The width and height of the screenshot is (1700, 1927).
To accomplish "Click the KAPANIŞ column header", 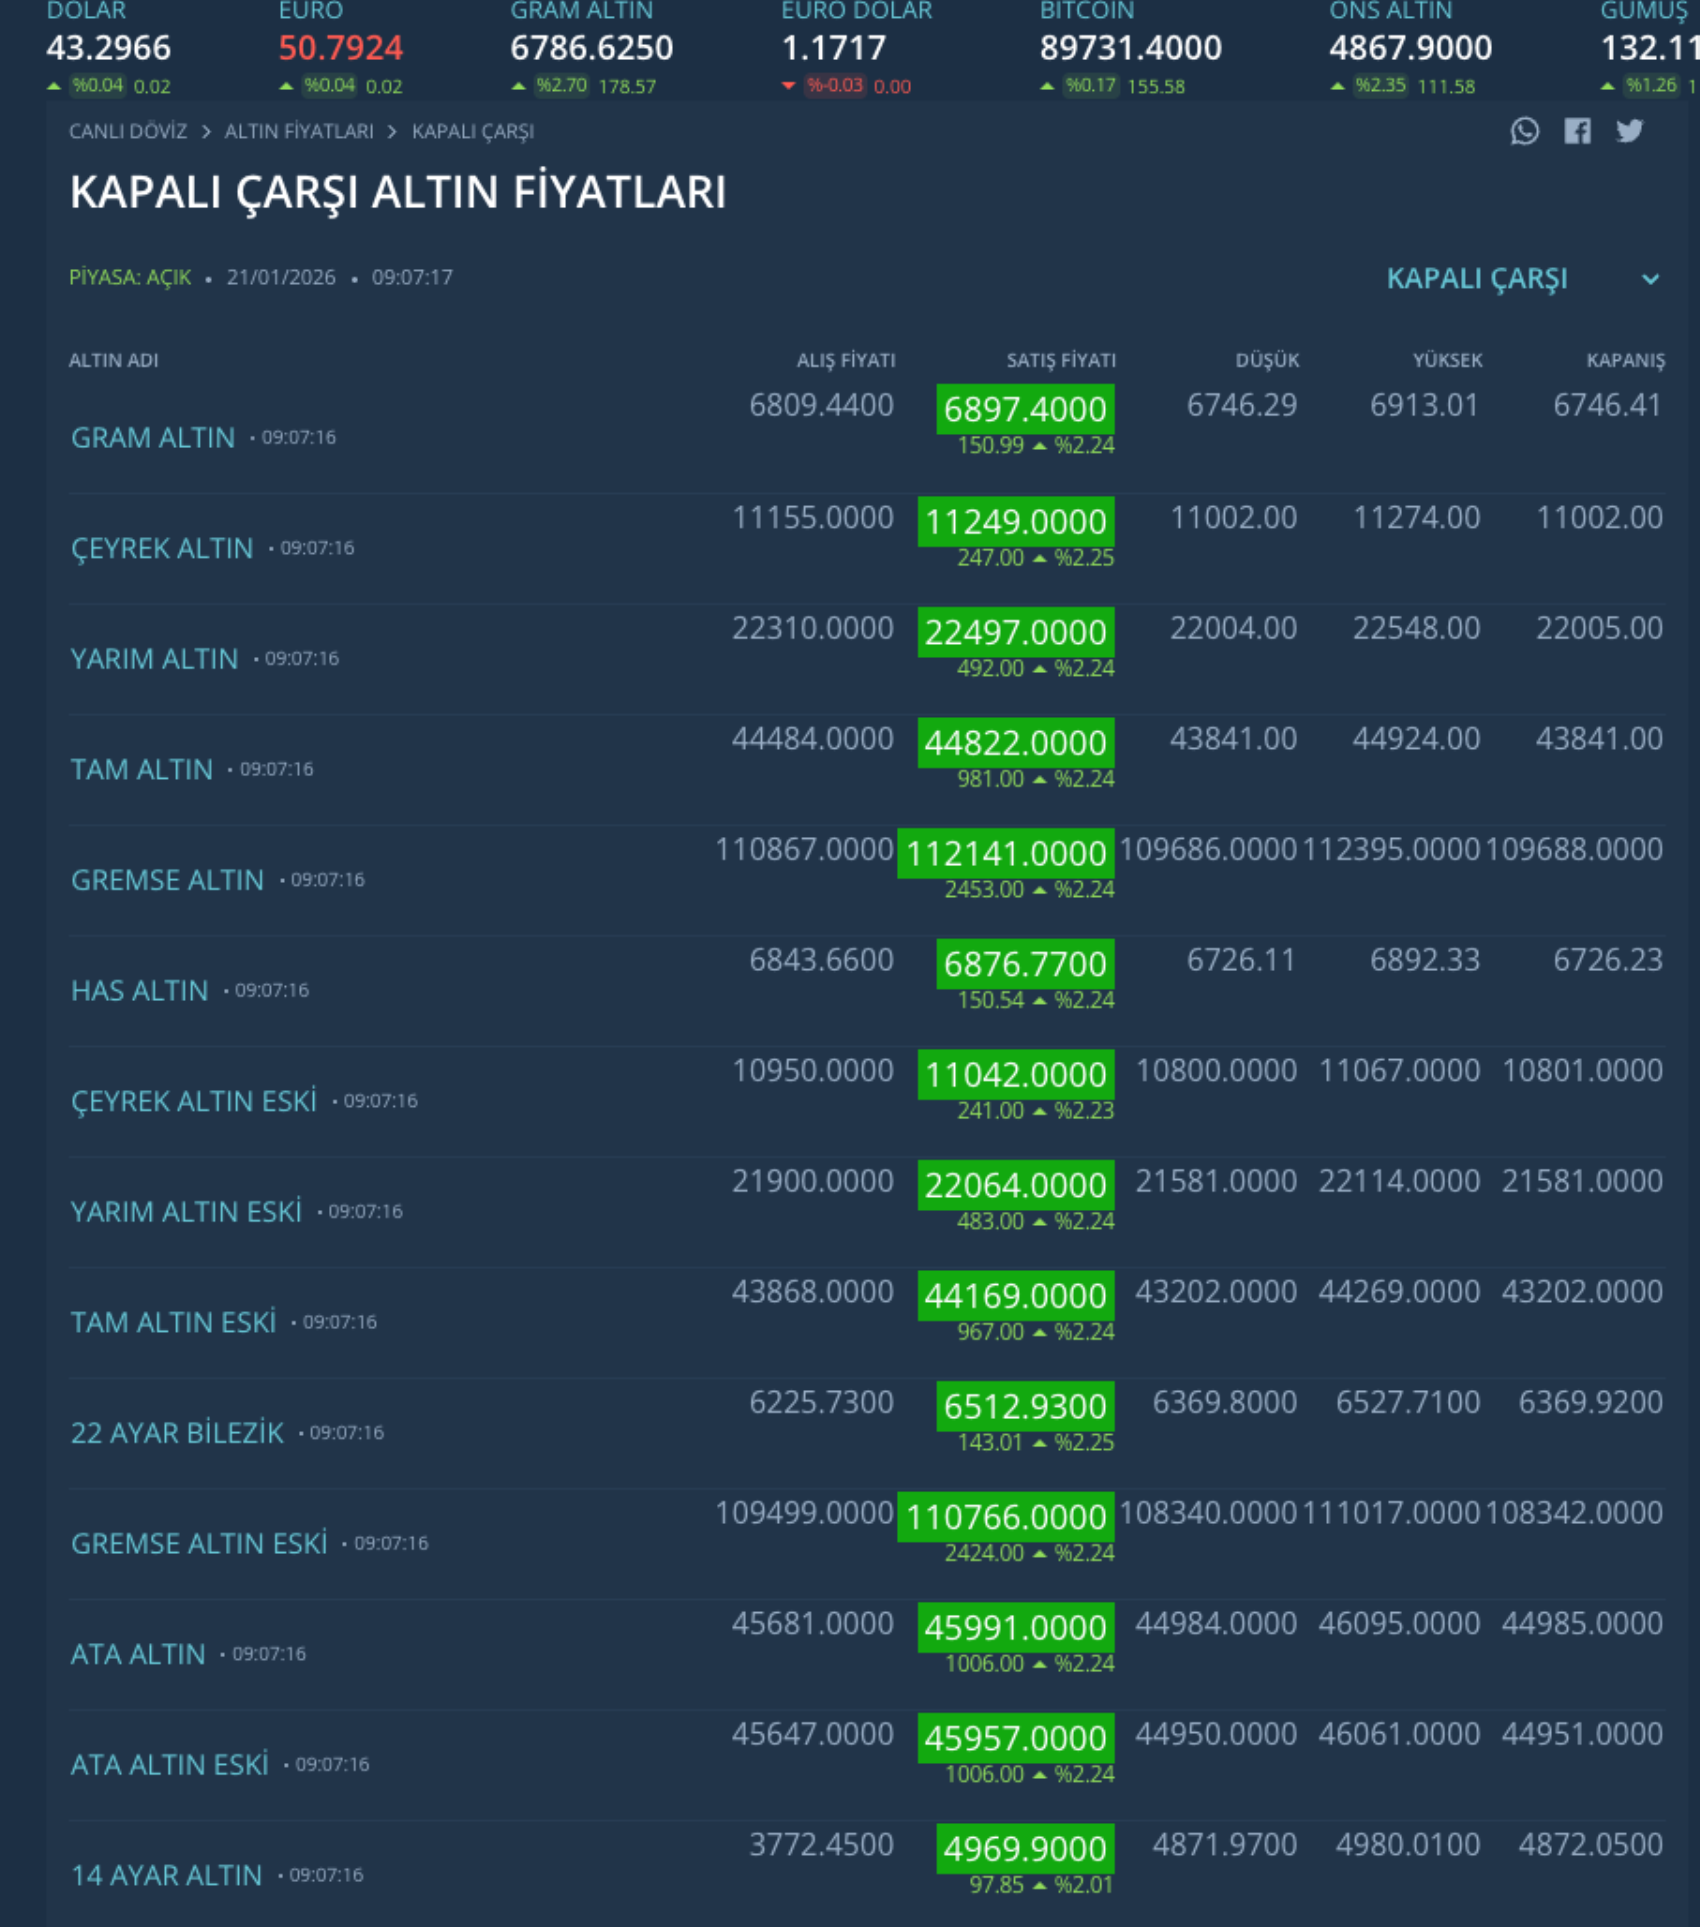I will tap(1625, 361).
